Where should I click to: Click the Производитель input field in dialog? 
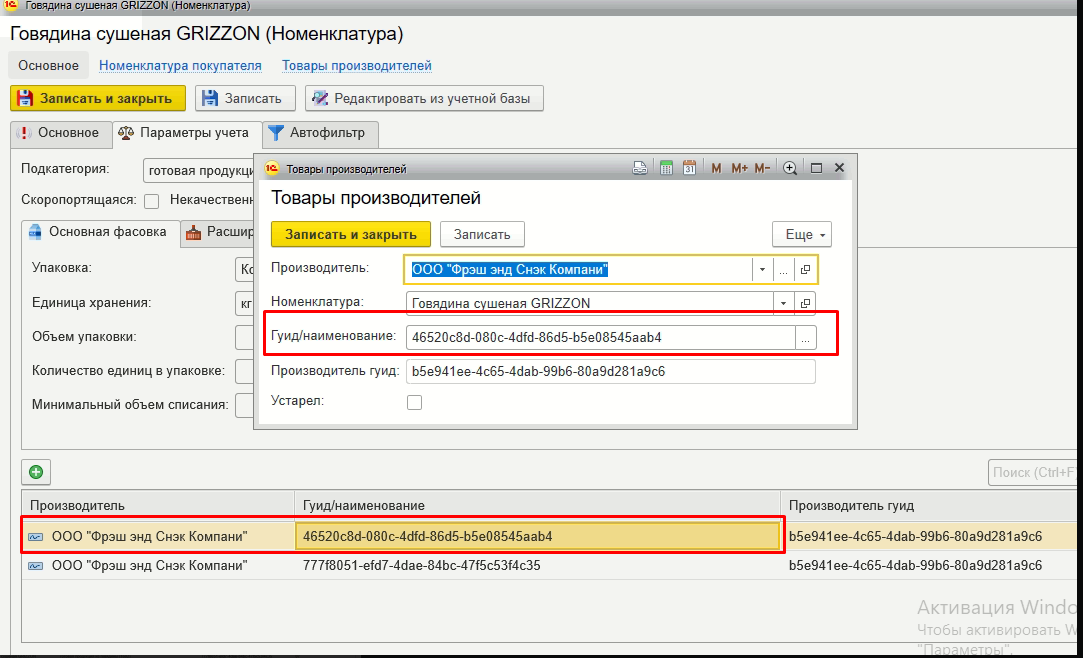(x=579, y=269)
